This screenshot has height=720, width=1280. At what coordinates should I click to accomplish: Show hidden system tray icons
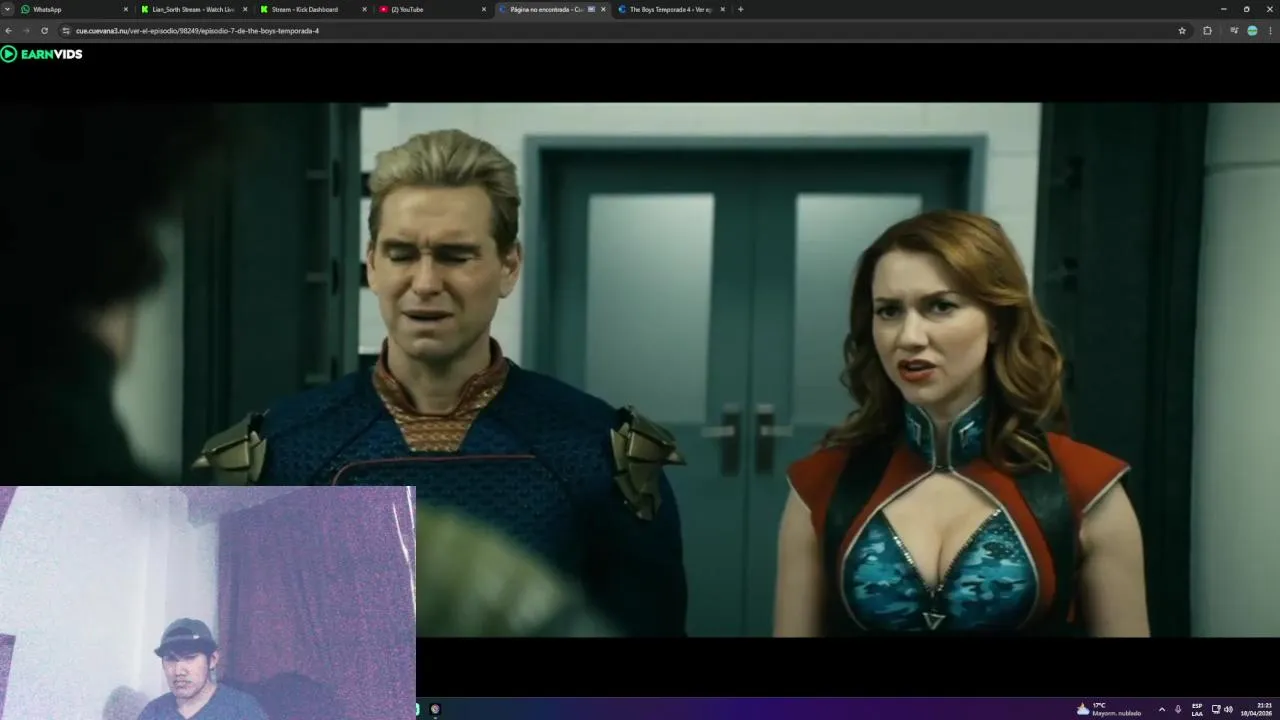click(x=1161, y=709)
